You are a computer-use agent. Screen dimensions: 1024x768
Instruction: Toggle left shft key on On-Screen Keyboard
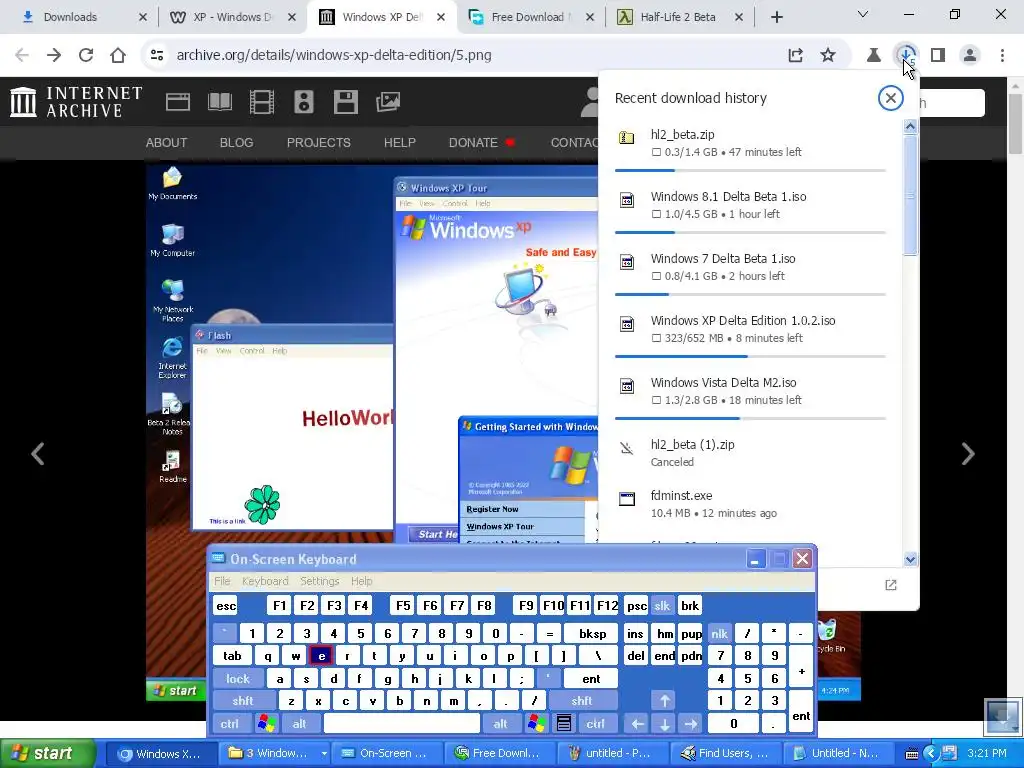click(x=243, y=701)
